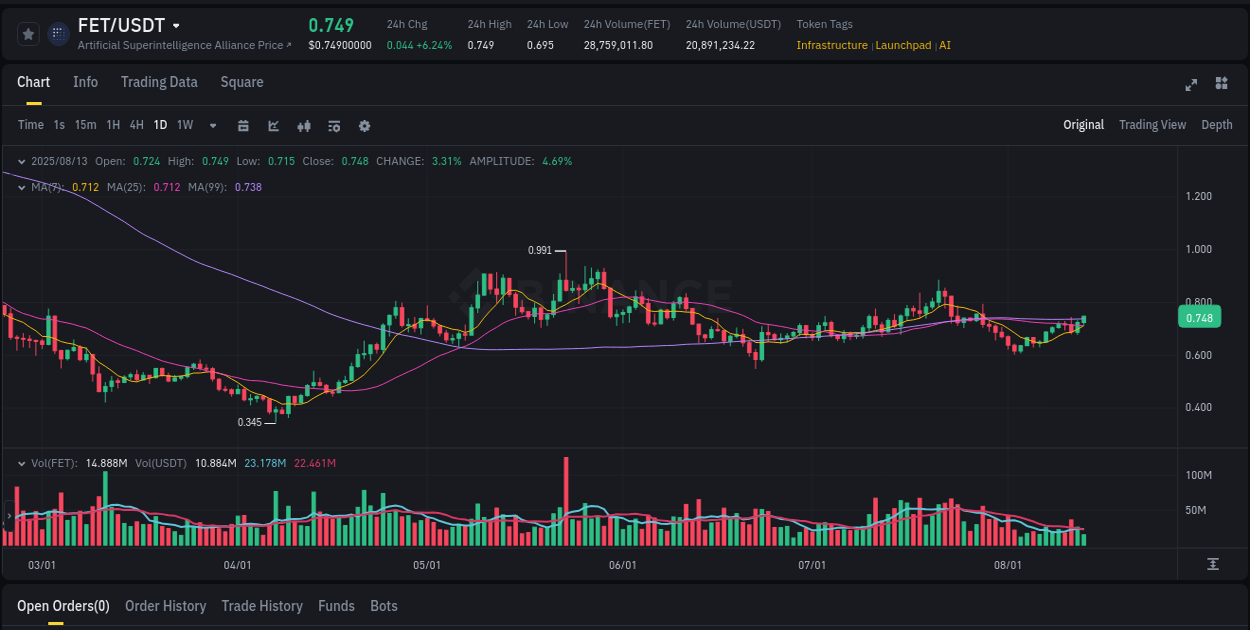Click the grid icon beside FET/USDT name
The image size is (1250, 630).
[58, 33]
